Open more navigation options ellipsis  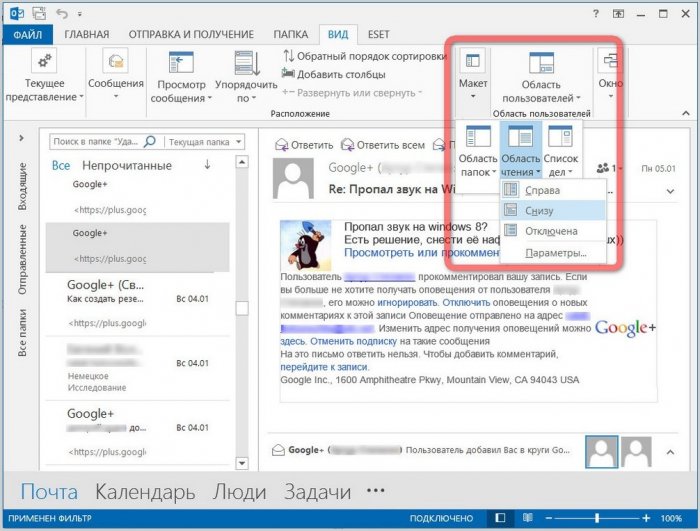coord(375,491)
